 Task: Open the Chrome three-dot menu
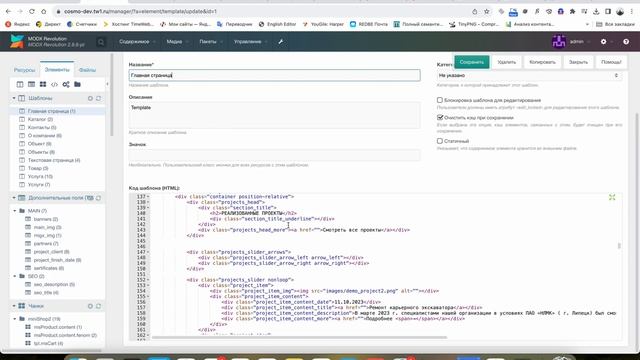(632, 11)
